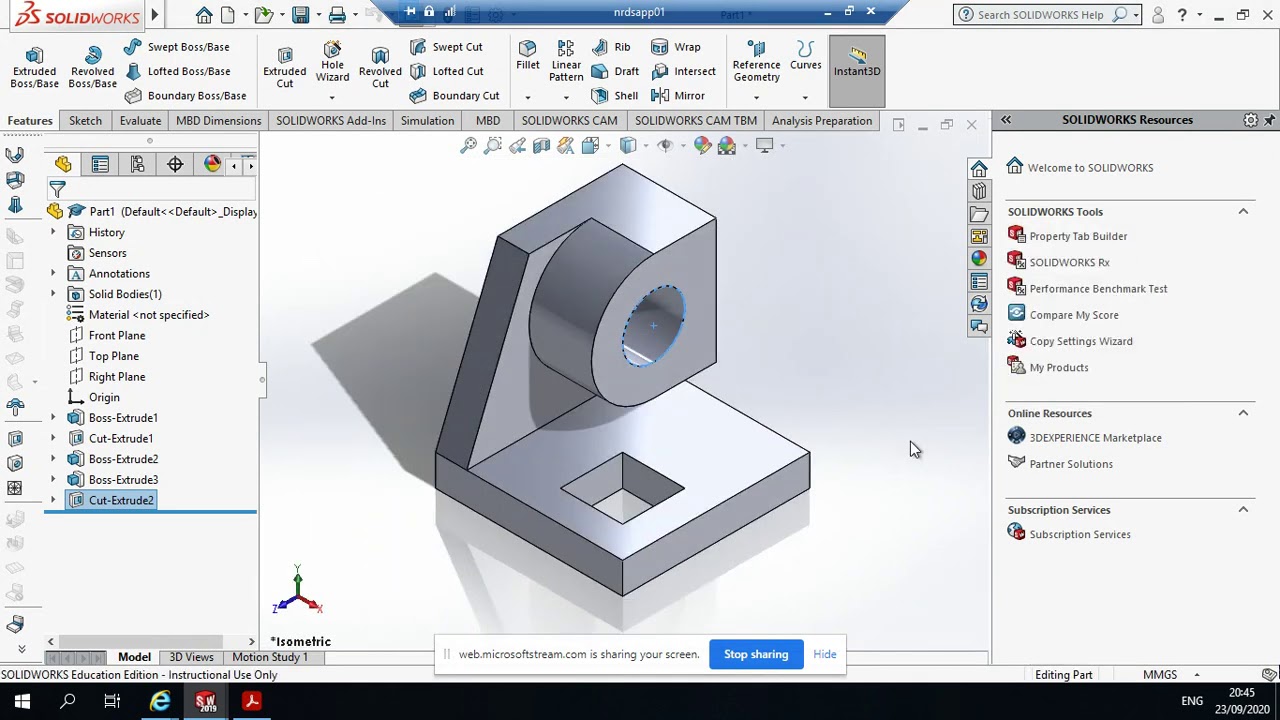Click the Extruded Cut tool
The image size is (1280, 720).
click(x=285, y=67)
